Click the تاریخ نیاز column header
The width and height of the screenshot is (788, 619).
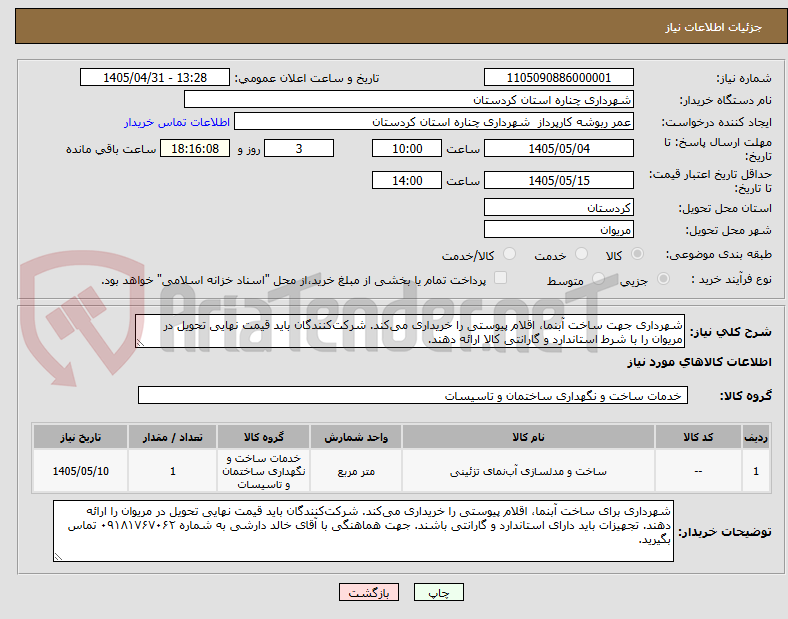point(80,437)
